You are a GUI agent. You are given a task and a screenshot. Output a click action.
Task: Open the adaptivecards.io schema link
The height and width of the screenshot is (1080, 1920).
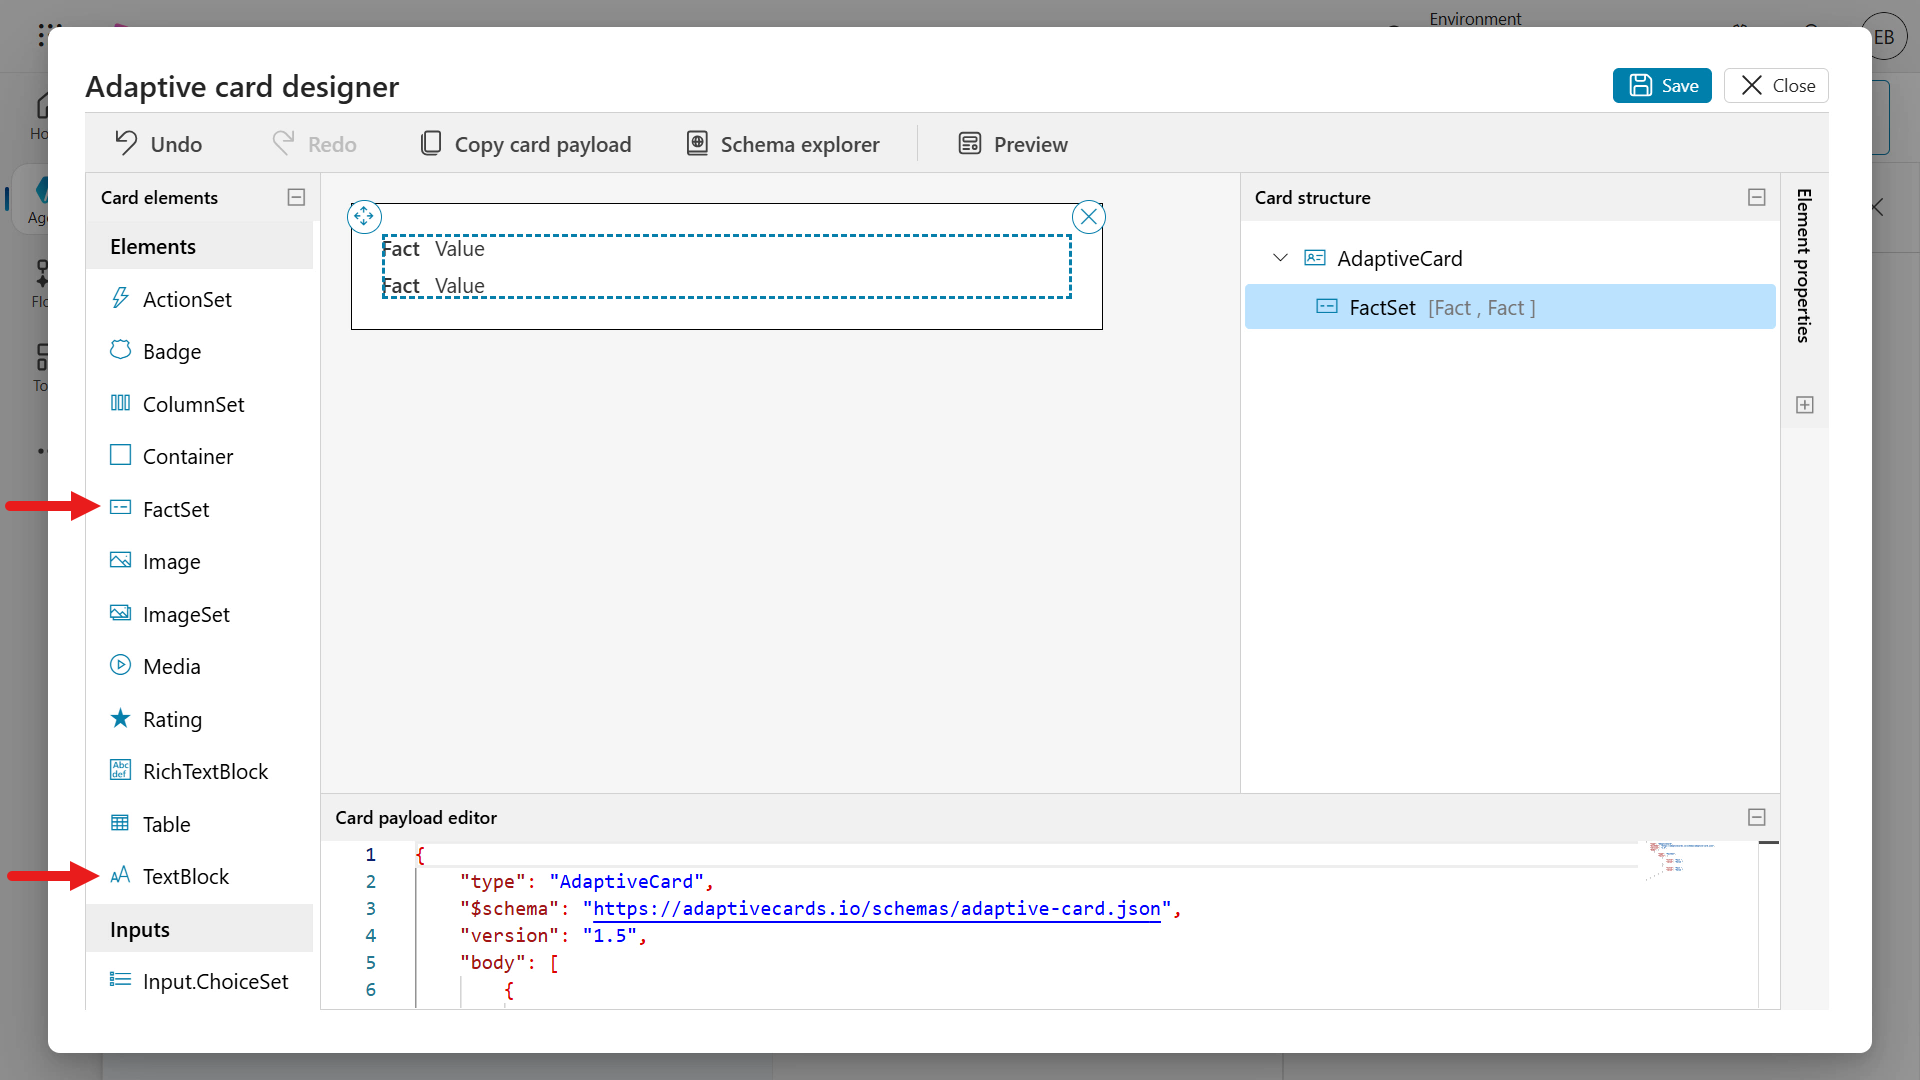point(876,909)
